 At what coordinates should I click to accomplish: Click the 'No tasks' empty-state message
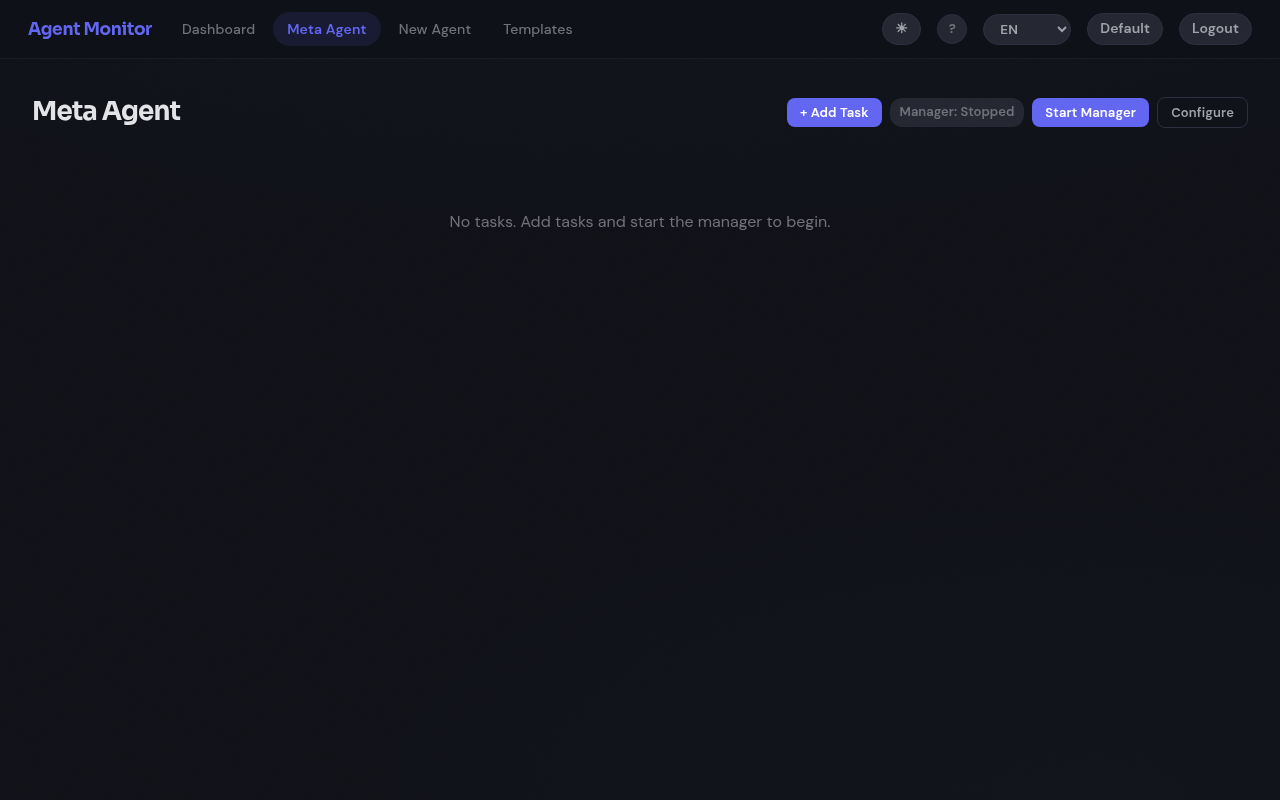point(640,221)
